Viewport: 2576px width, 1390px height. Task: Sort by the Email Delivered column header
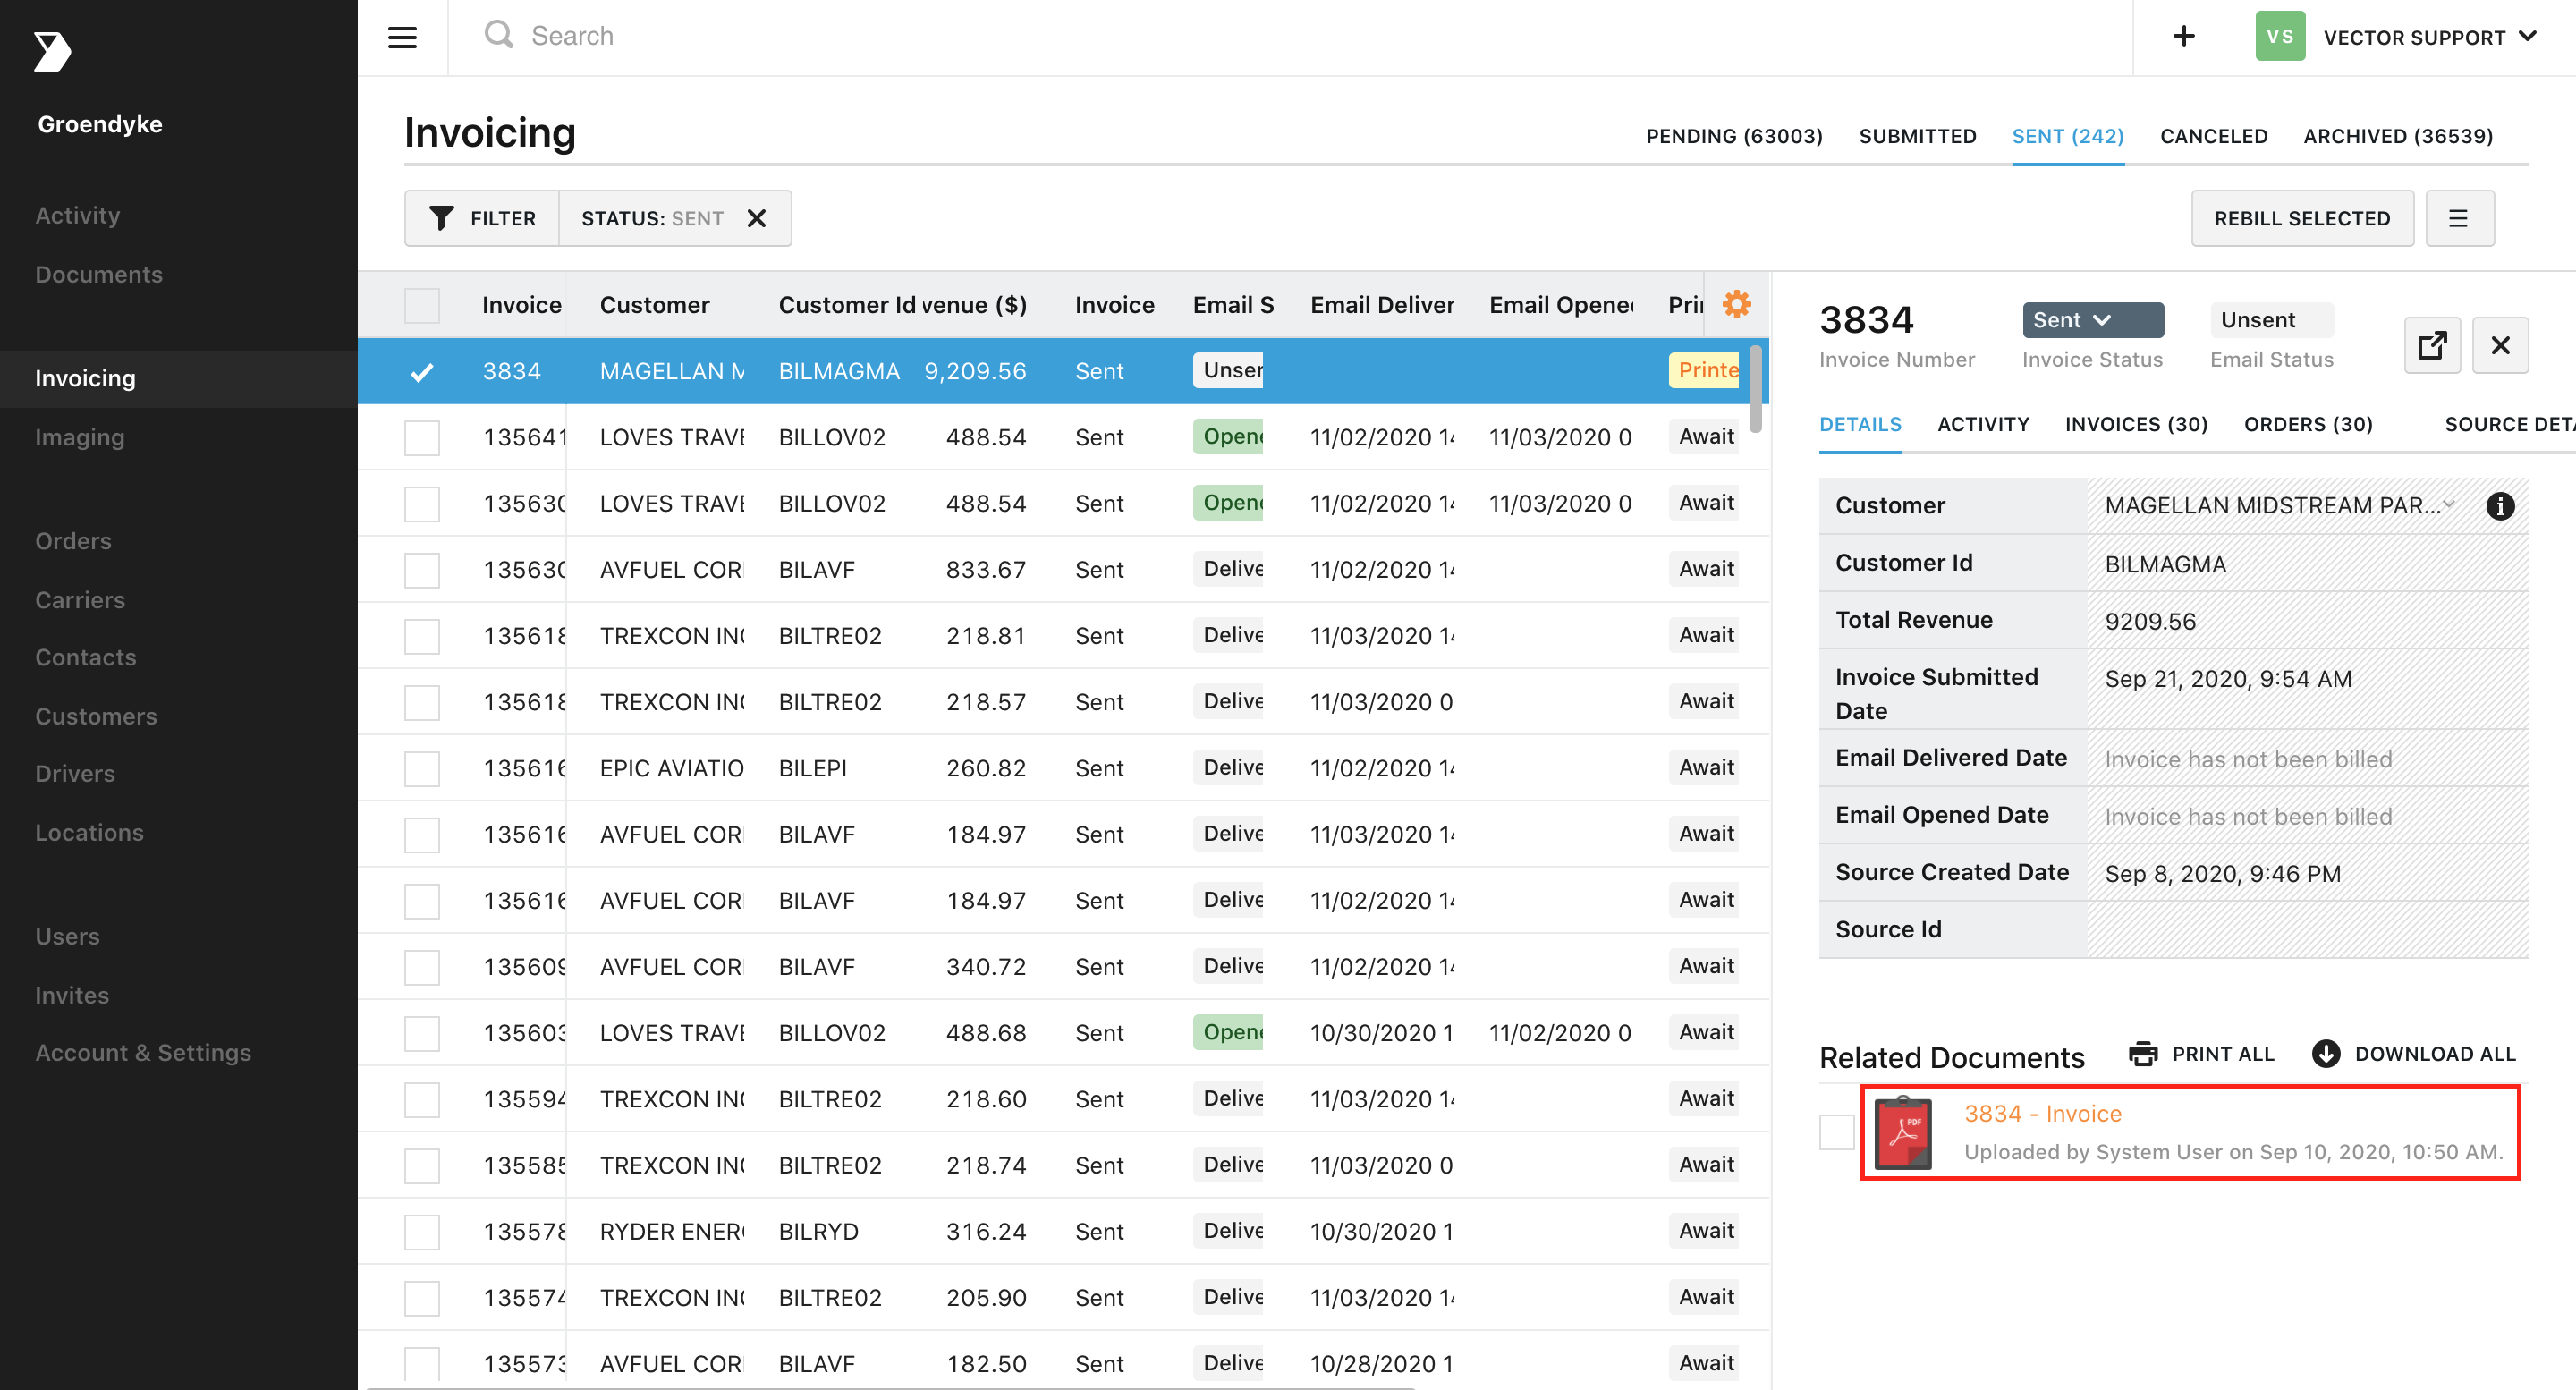1382,305
